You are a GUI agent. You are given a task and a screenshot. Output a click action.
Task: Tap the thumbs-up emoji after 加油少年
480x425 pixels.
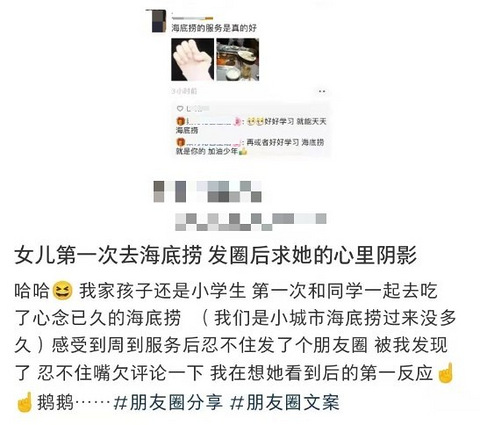click(x=243, y=151)
